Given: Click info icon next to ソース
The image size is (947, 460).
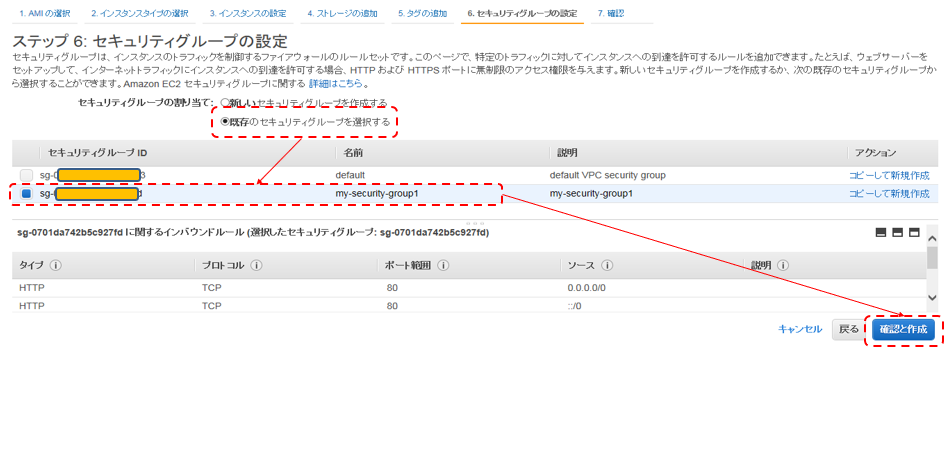Looking at the screenshot, I should point(608,266).
